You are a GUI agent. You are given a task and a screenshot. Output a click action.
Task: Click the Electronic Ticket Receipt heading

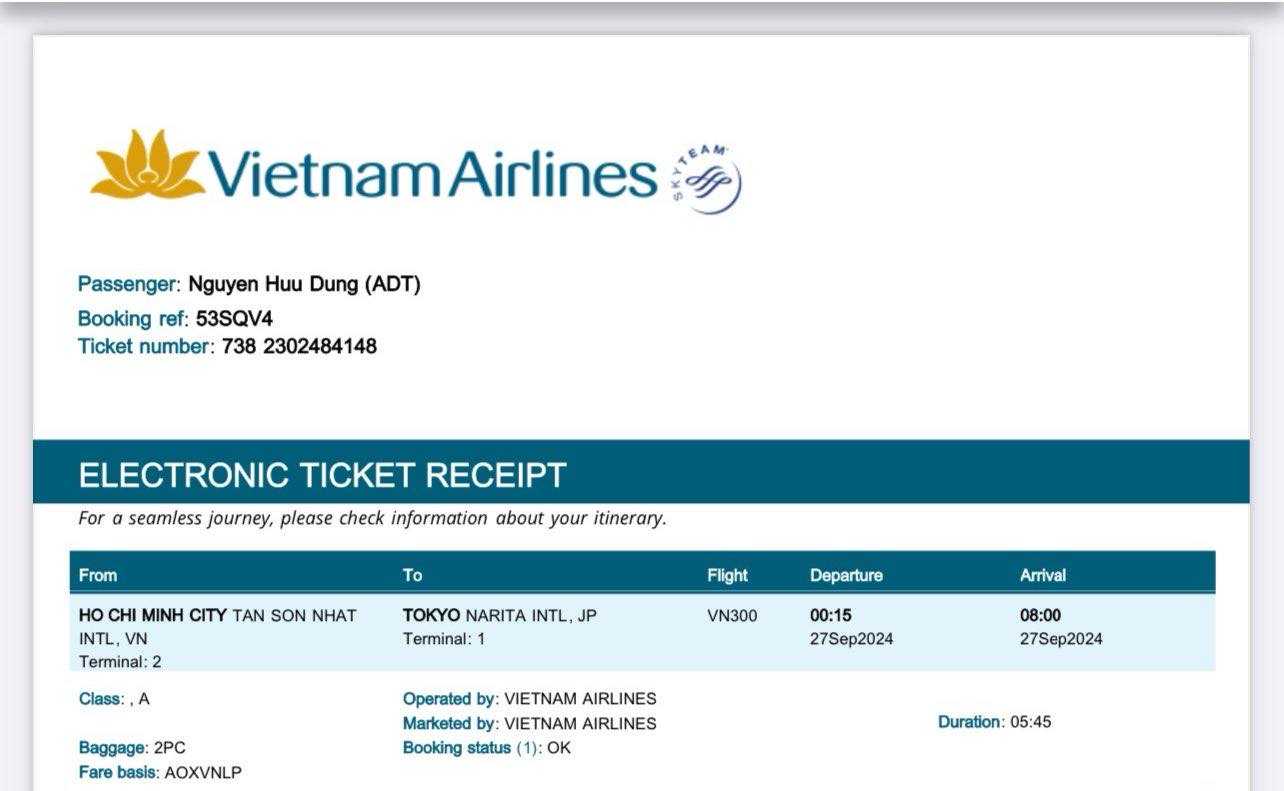322,475
